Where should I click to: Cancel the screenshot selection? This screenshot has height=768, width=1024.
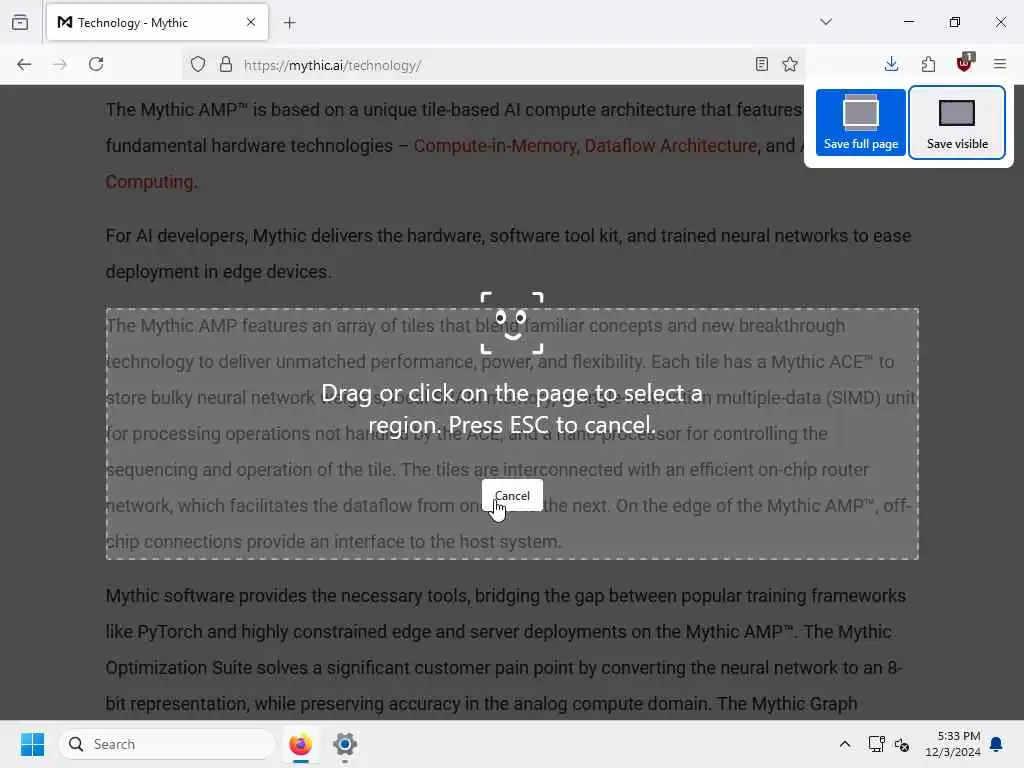[x=512, y=496]
